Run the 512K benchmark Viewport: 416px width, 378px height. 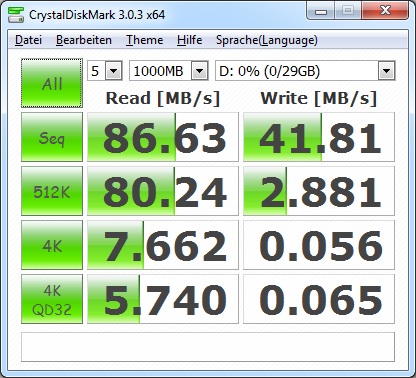52,191
